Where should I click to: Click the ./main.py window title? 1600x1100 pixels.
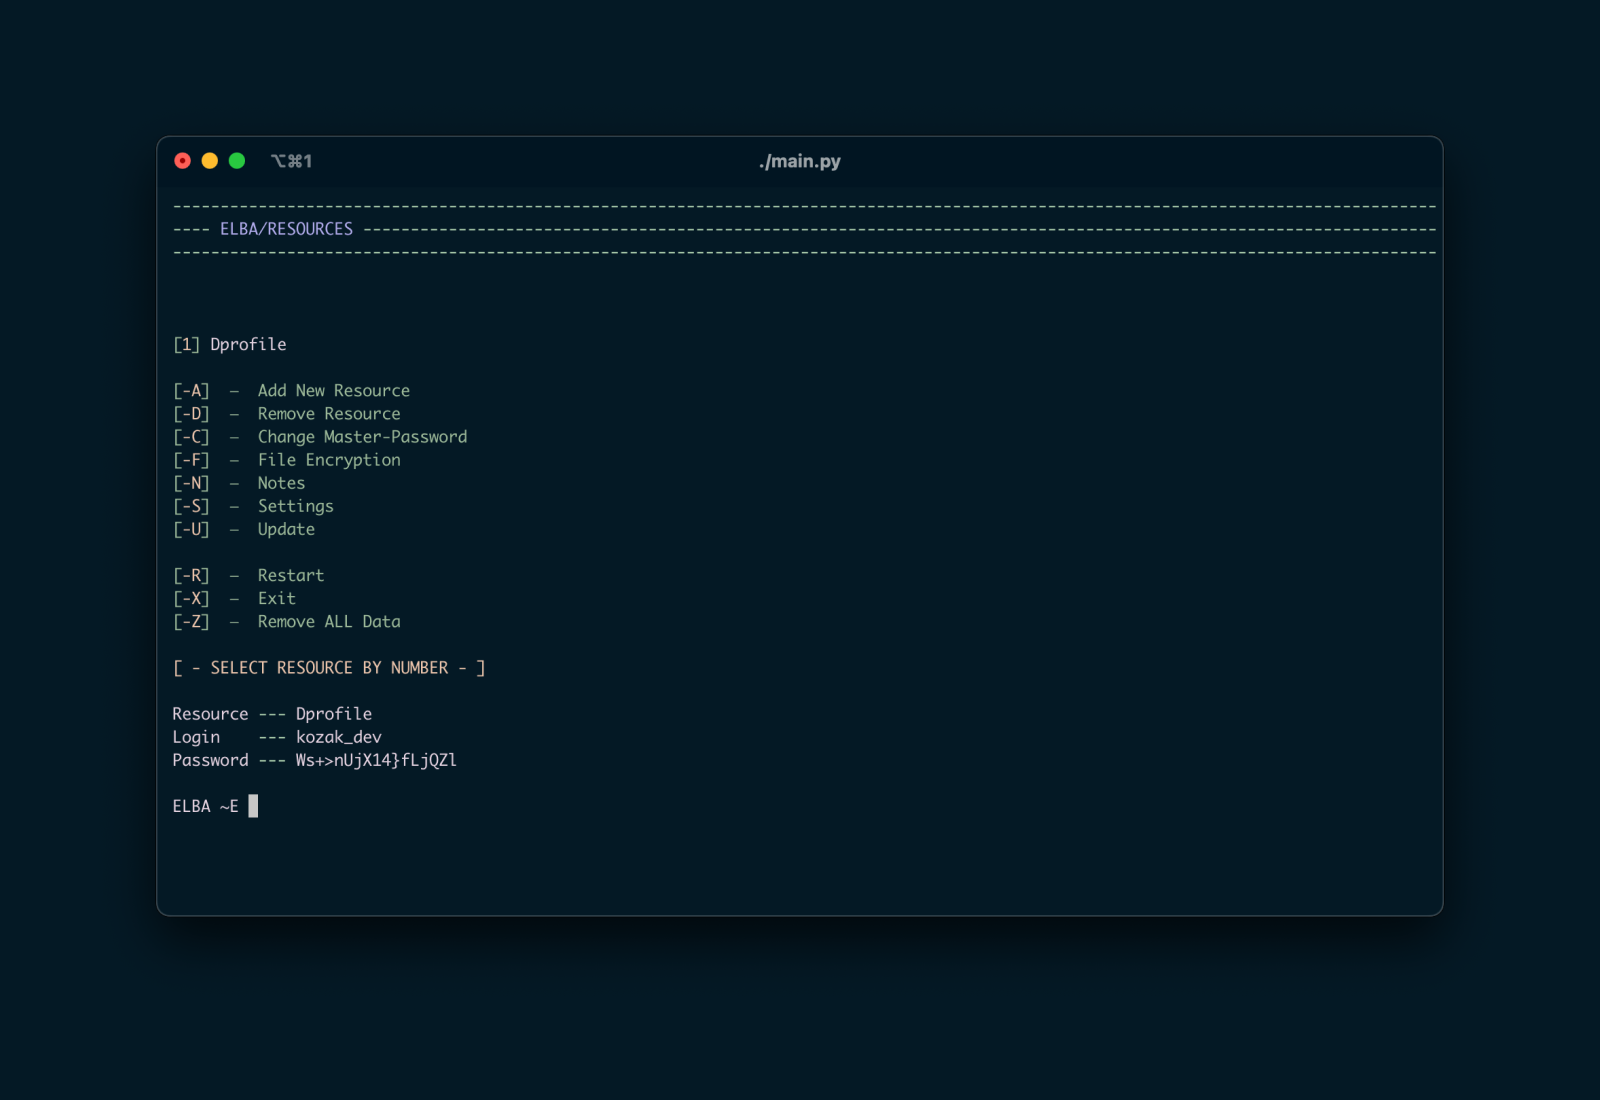(x=799, y=161)
